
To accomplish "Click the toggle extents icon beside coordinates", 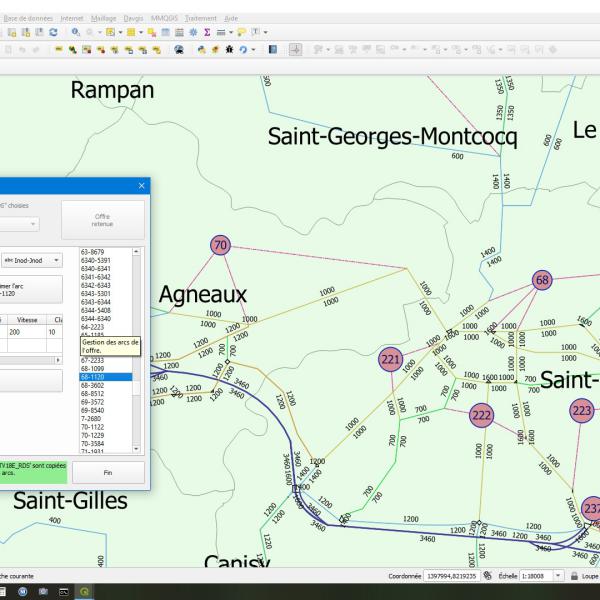I will [x=485, y=576].
